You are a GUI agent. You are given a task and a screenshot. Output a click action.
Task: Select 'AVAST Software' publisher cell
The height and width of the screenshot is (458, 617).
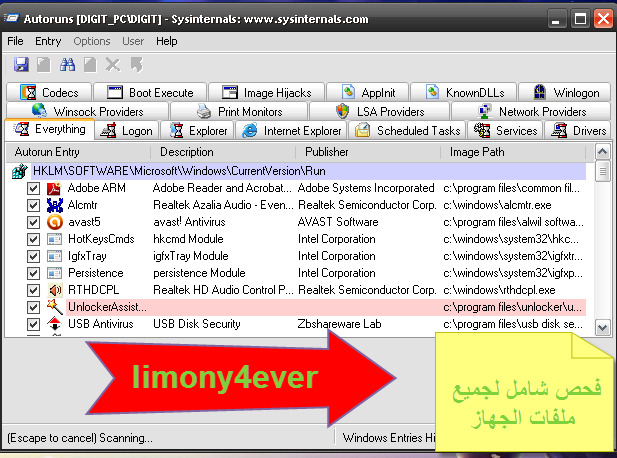[338, 222]
